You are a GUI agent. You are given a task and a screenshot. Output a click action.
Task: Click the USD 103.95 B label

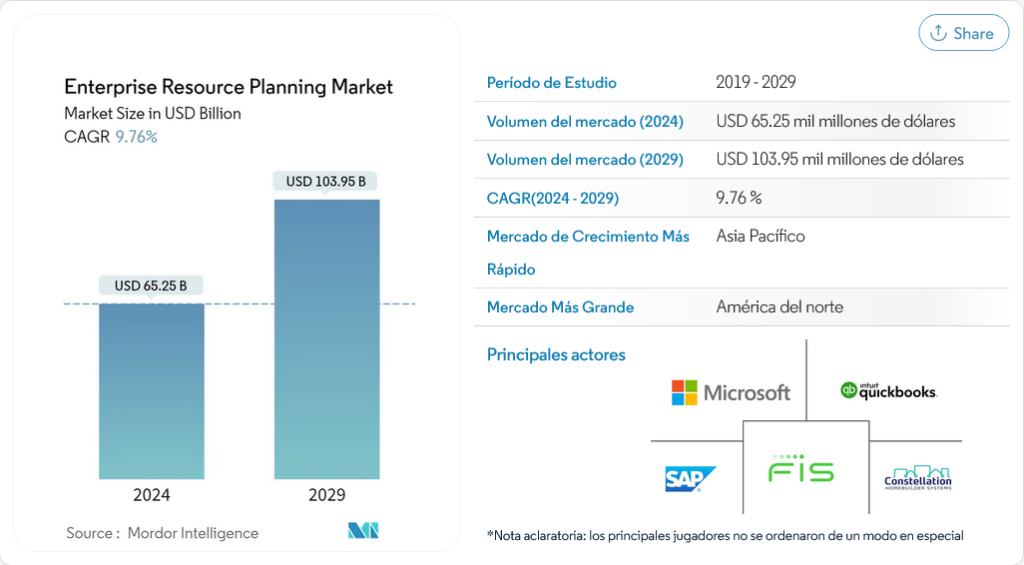pyautogui.click(x=326, y=182)
